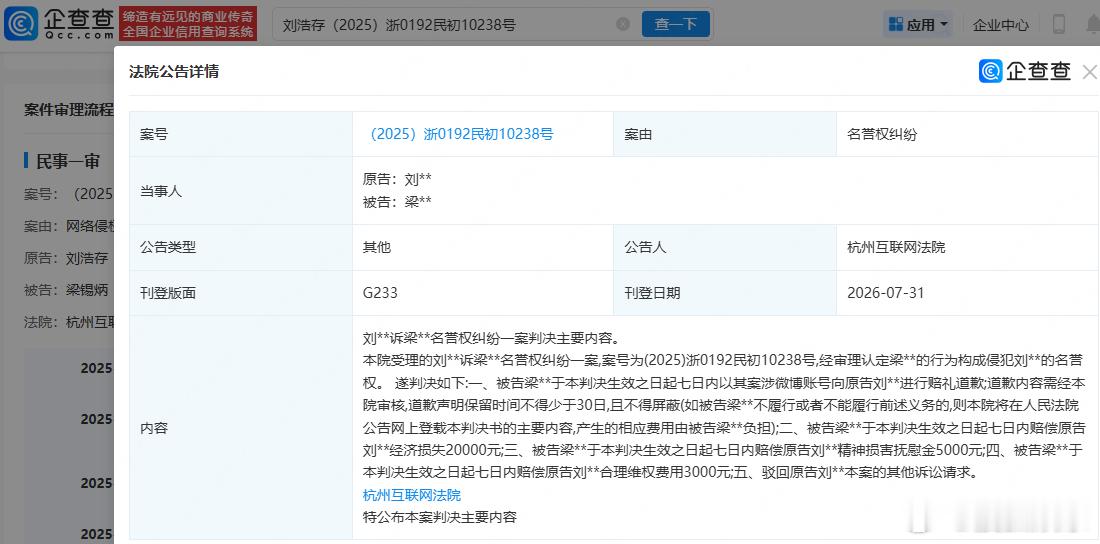The height and width of the screenshot is (544, 1100).
Task: Click 原告:刘浩存 in the background page
Action: [x=66, y=258]
